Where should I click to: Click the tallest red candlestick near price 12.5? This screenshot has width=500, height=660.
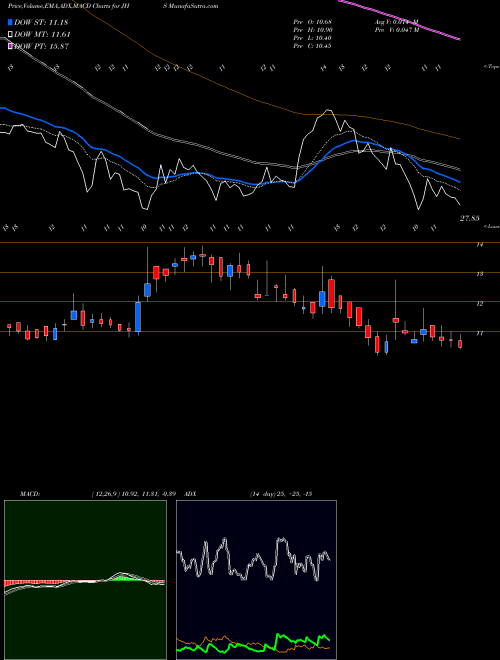(331, 293)
